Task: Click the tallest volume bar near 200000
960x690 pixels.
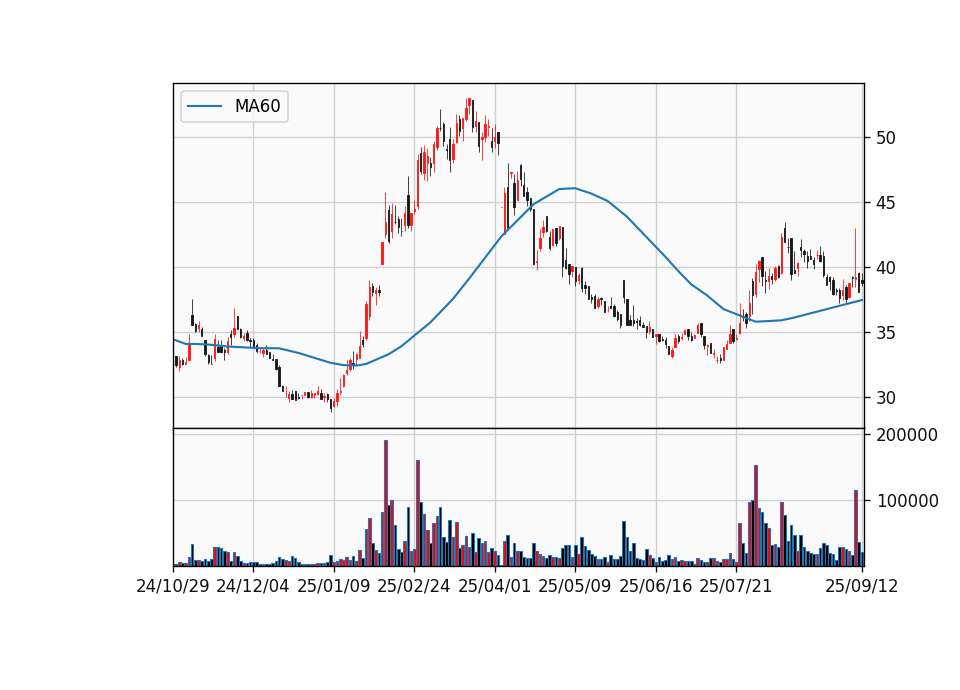Action: coord(386,503)
